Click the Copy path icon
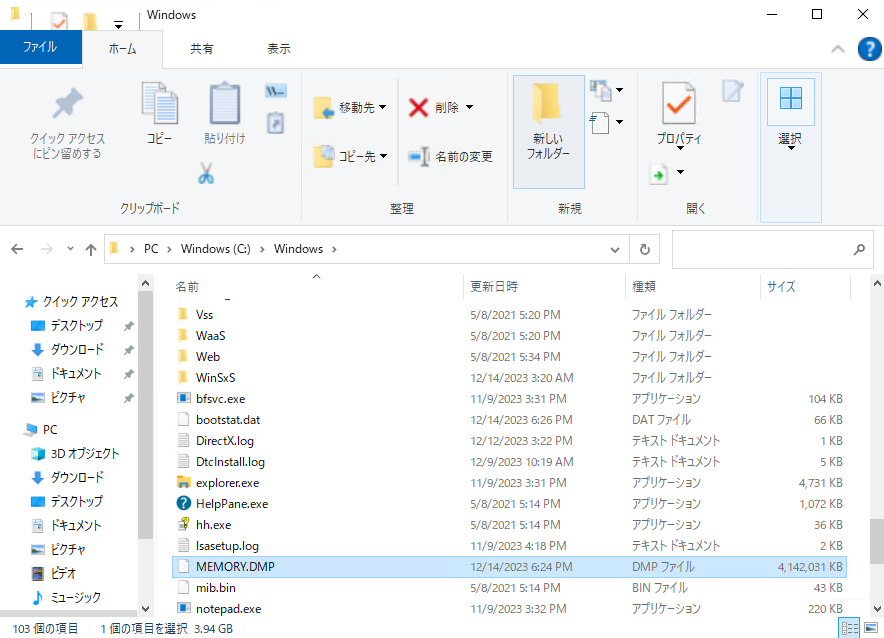The image size is (884, 638). click(x=275, y=91)
